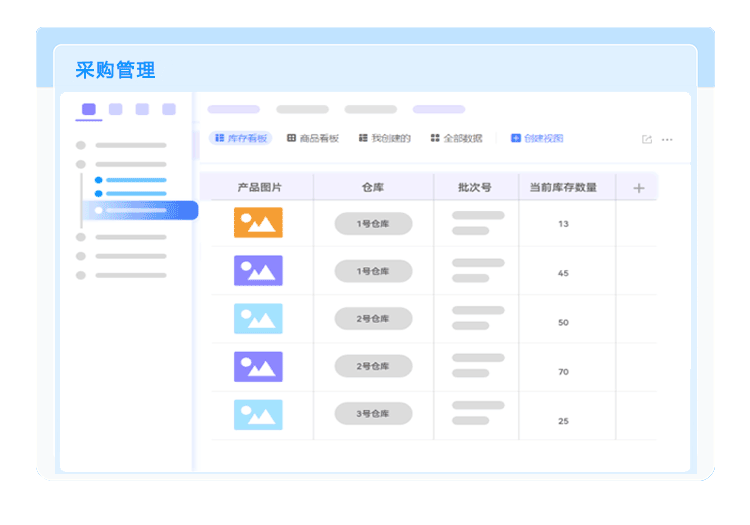This screenshot has height=525, width=750.
Task: Click the share icon beside the more options
Action: point(647,139)
